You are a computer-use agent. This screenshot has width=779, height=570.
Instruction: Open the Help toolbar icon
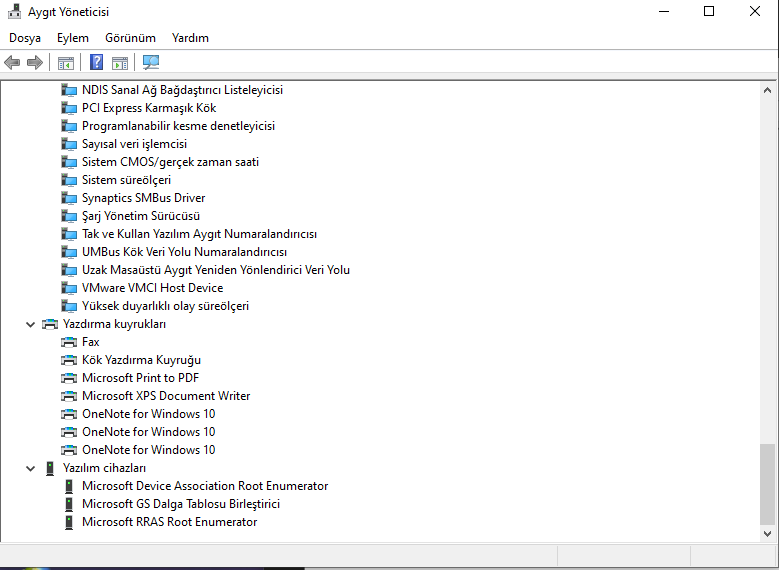pyautogui.click(x=96, y=62)
